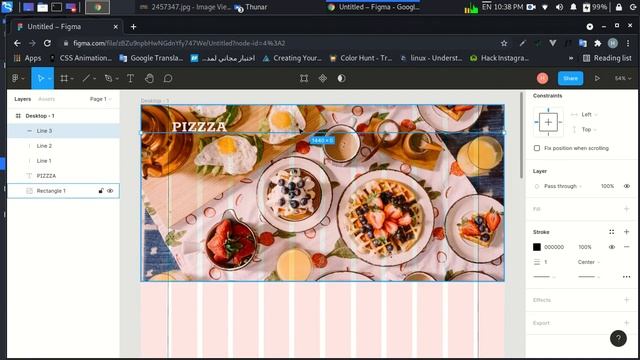Toggle layer visibility eye in Layer section
This screenshot has height=360, width=640.
click(x=627, y=186)
